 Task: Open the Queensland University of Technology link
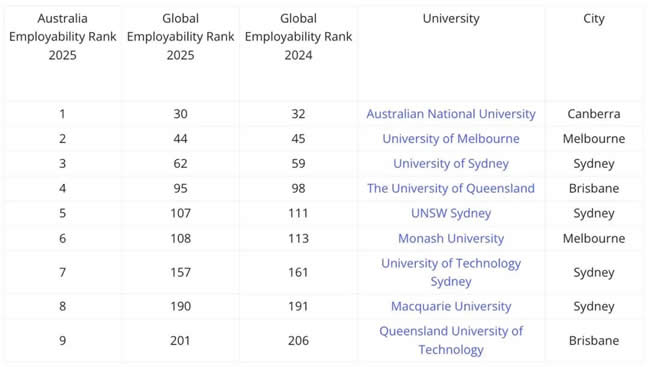pos(451,340)
